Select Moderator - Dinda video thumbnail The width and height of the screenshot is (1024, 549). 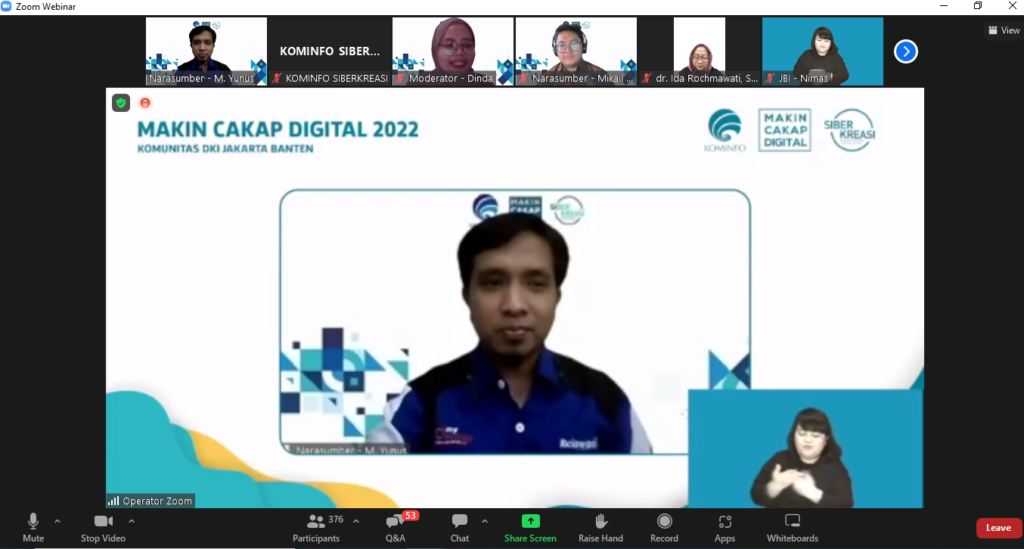[x=452, y=51]
